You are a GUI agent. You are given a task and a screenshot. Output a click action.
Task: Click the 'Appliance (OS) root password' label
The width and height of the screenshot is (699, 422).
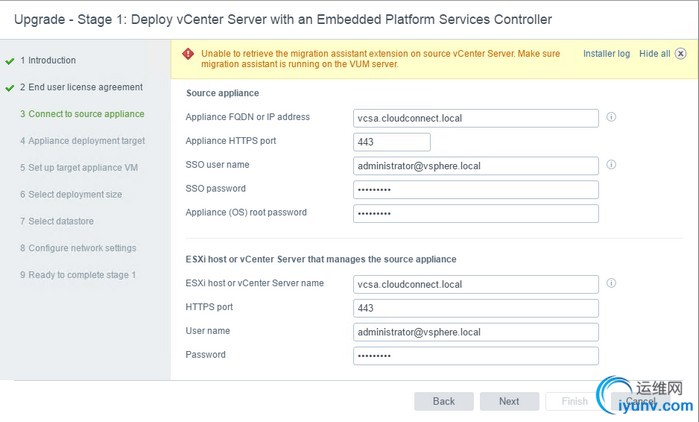[x=246, y=213]
